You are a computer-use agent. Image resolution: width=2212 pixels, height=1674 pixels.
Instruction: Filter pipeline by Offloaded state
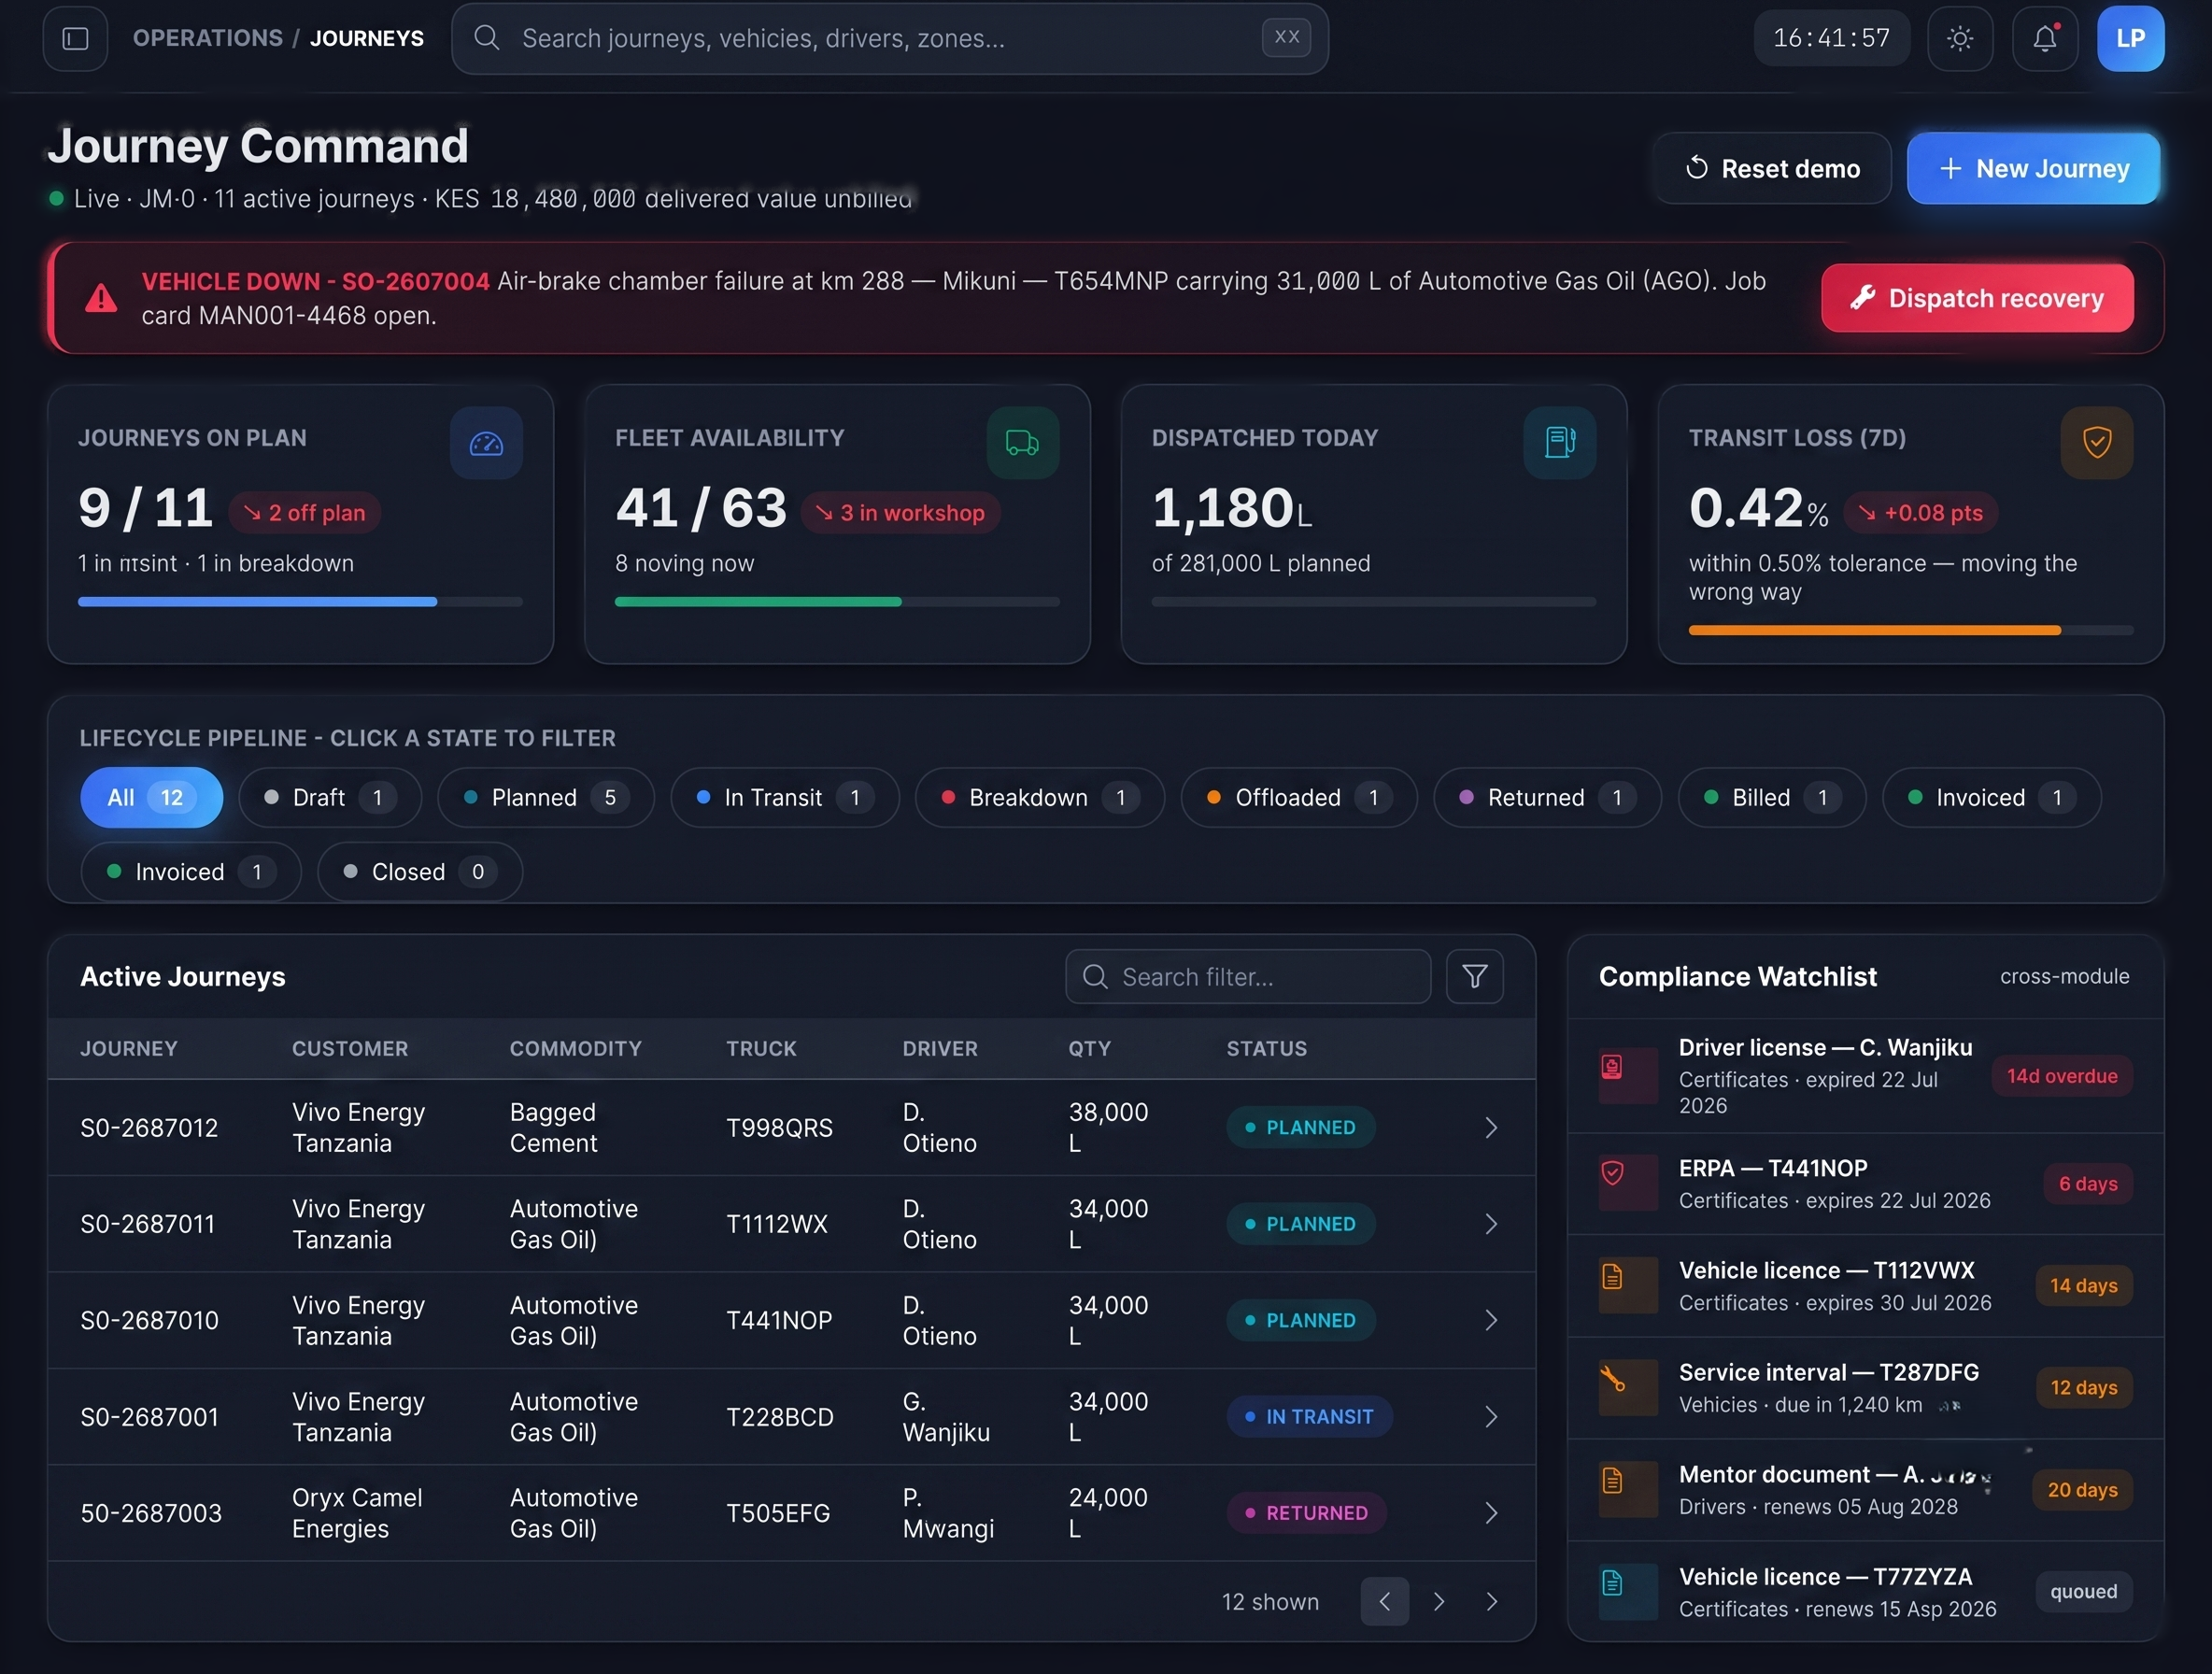[1299, 797]
